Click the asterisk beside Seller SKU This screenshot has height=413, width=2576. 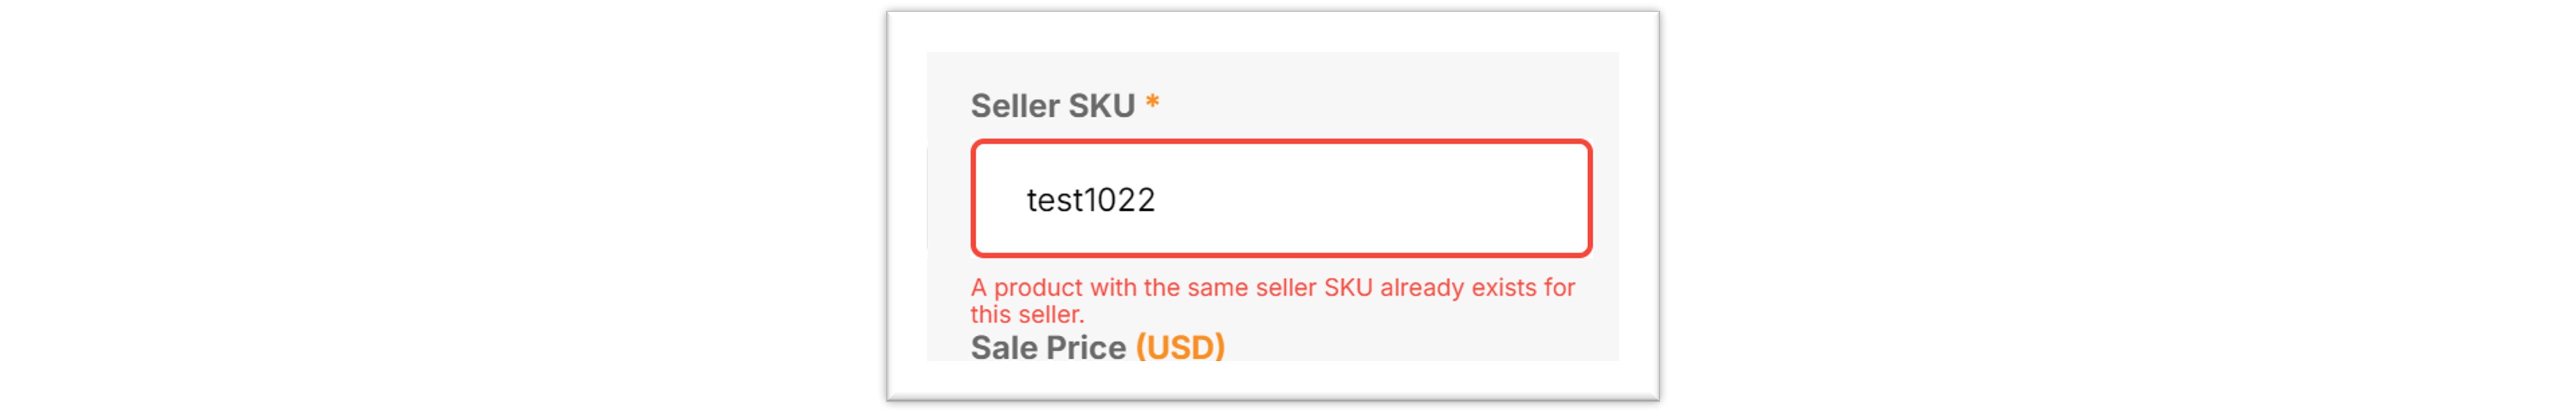(x=1152, y=103)
